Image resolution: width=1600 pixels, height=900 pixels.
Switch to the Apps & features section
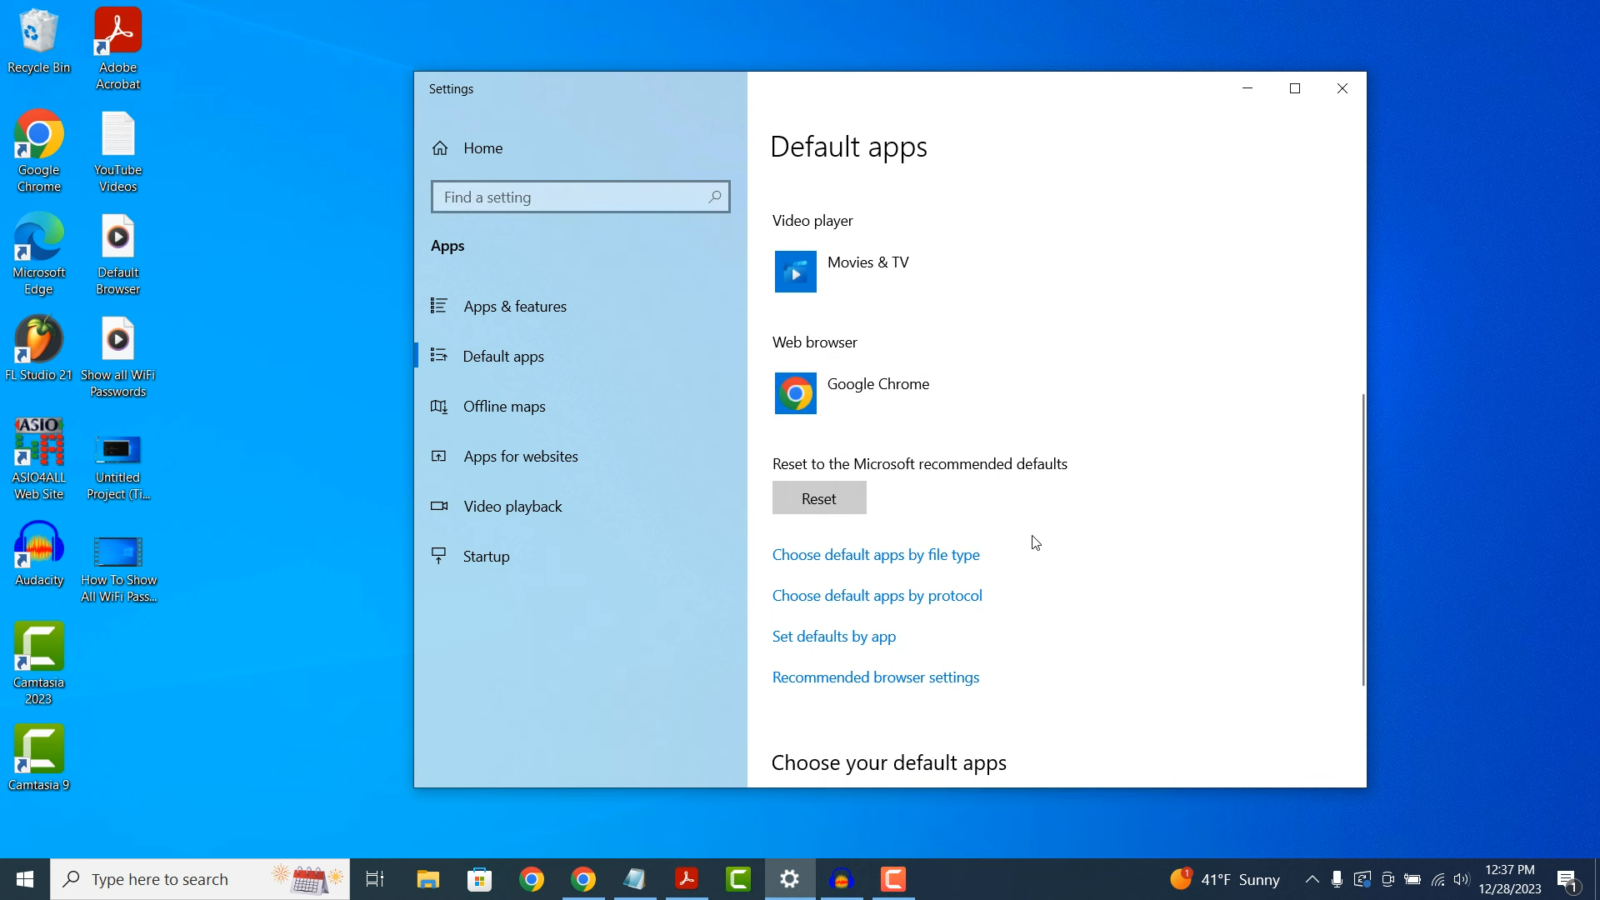(x=514, y=306)
